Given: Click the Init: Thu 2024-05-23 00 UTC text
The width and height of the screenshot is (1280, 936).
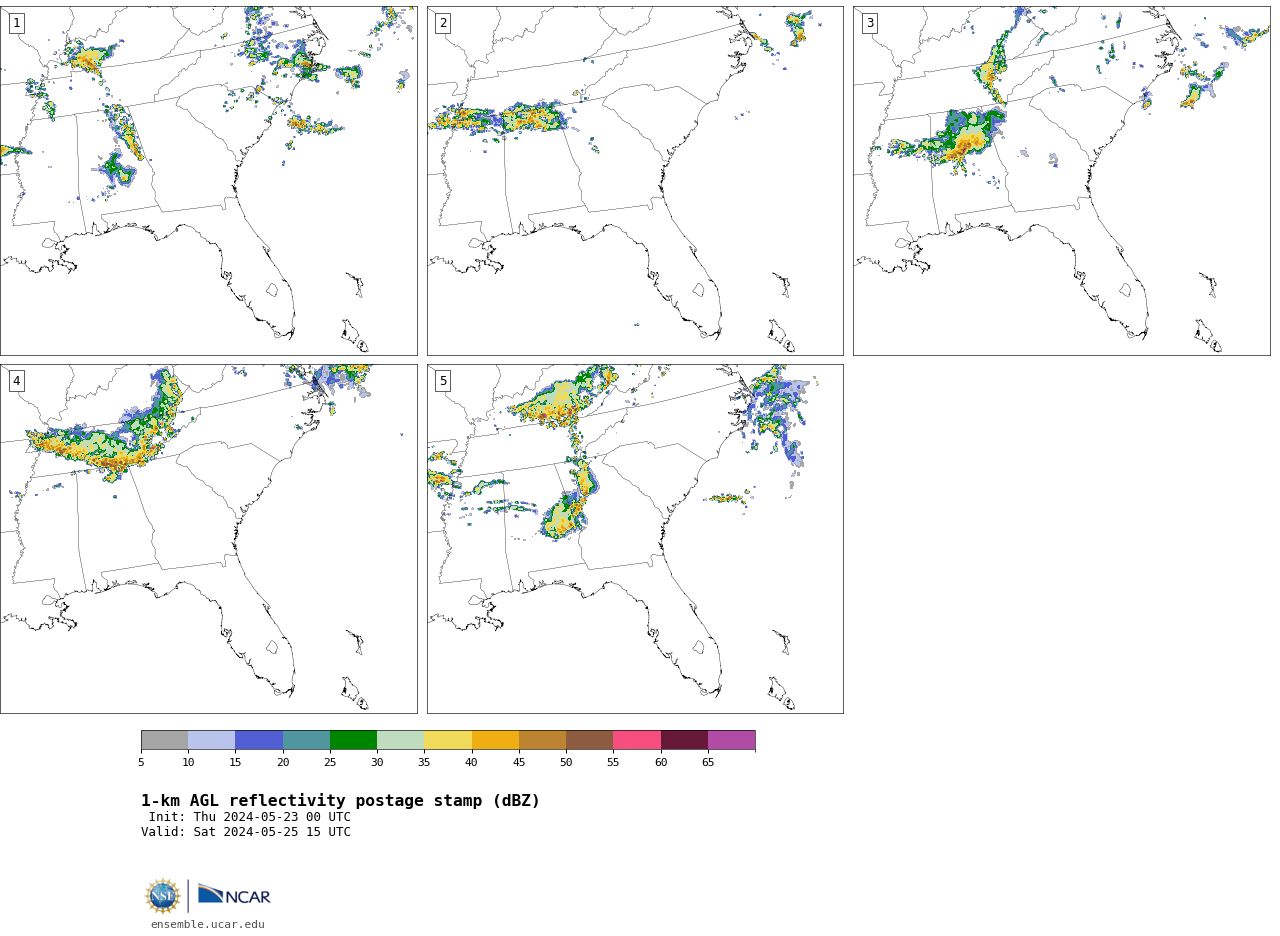Looking at the screenshot, I should [x=250, y=817].
